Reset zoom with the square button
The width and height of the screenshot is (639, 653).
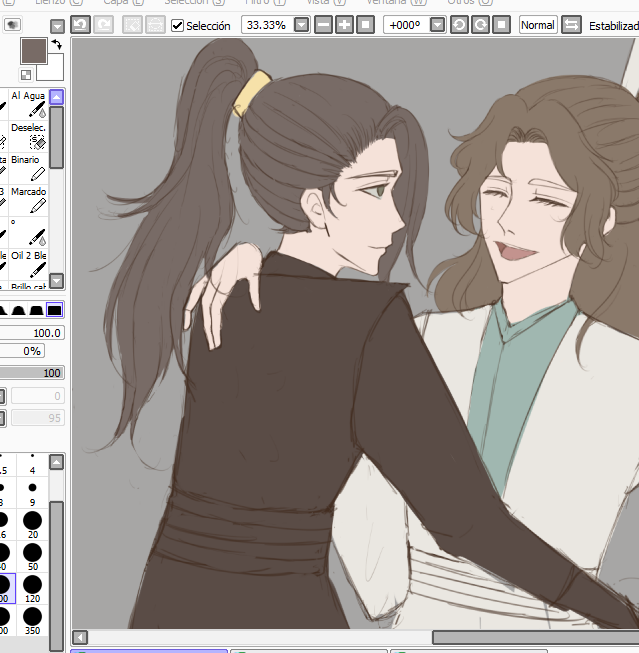[365, 25]
